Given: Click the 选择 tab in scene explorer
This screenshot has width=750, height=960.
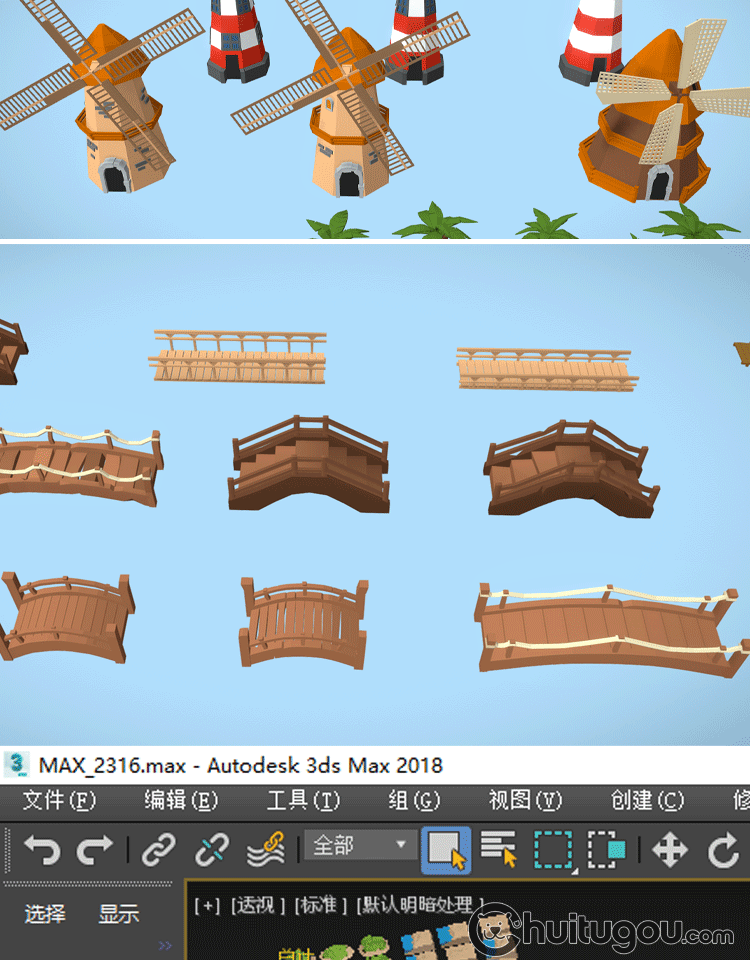Looking at the screenshot, I should (45, 913).
